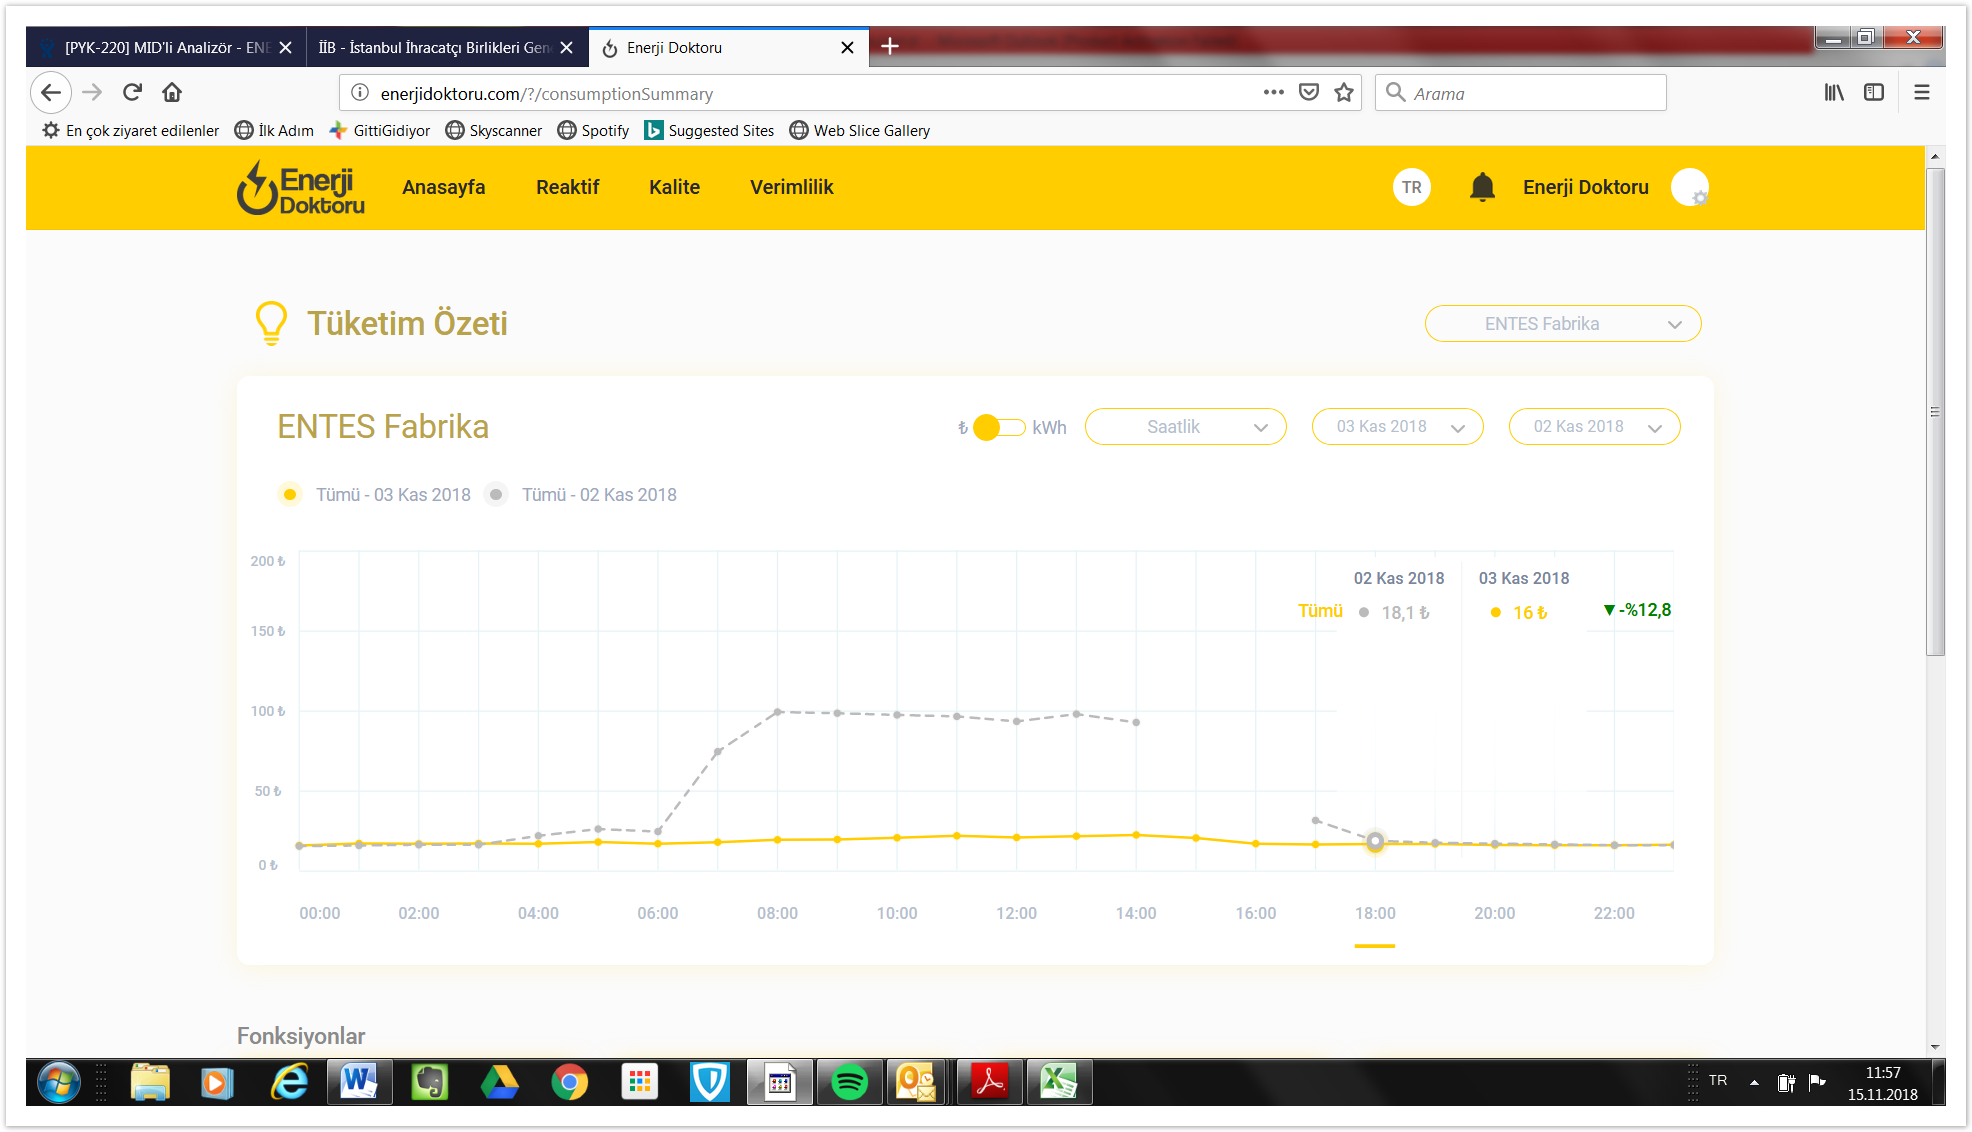Open the user profile avatar icon

tap(1689, 187)
